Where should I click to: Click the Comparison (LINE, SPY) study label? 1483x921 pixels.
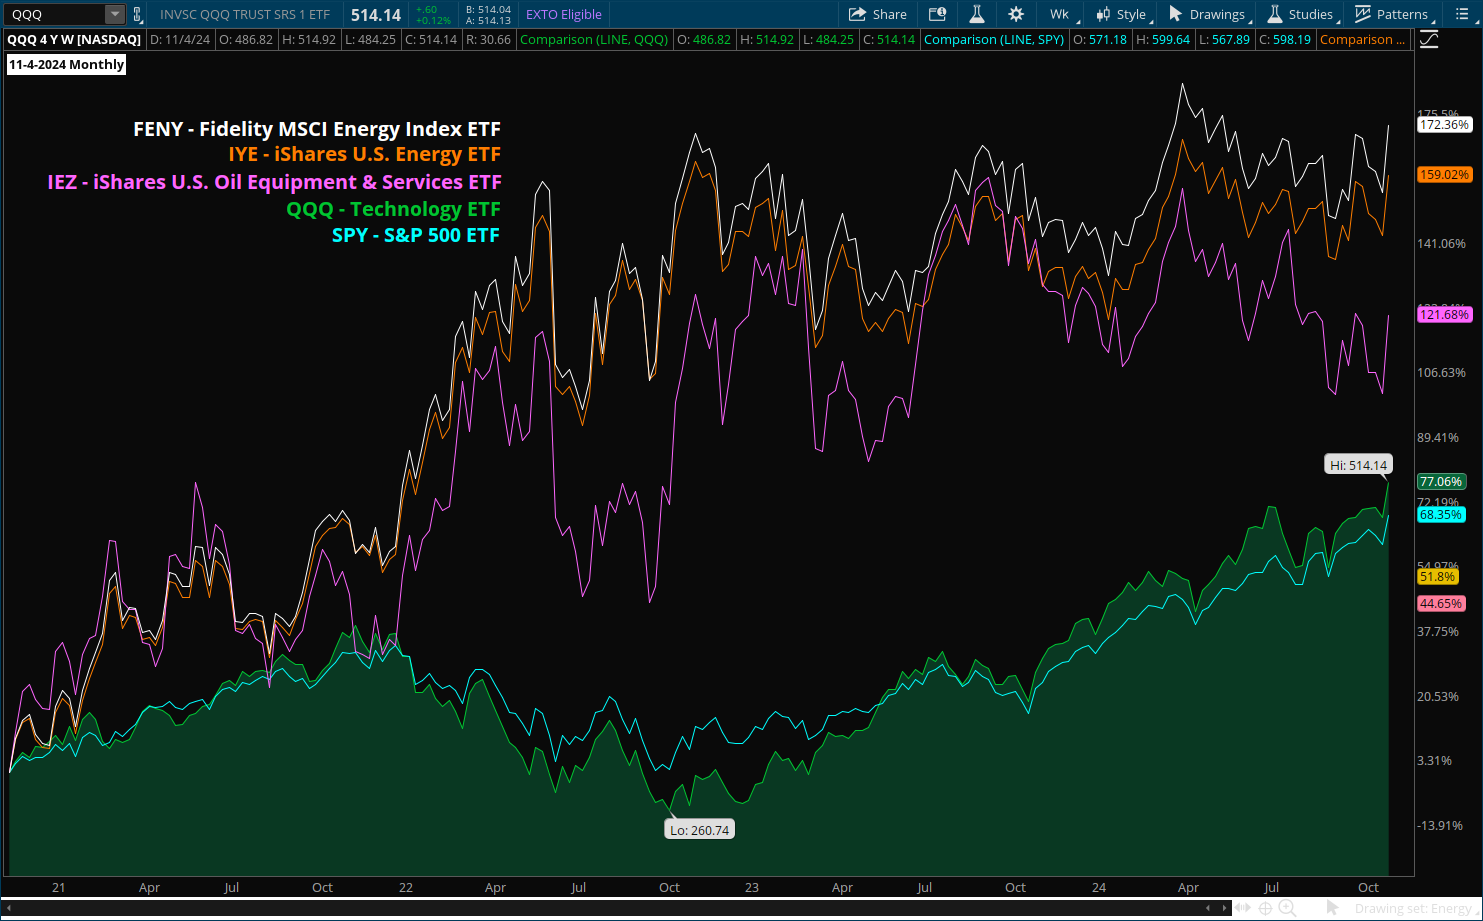click(x=994, y=40)
